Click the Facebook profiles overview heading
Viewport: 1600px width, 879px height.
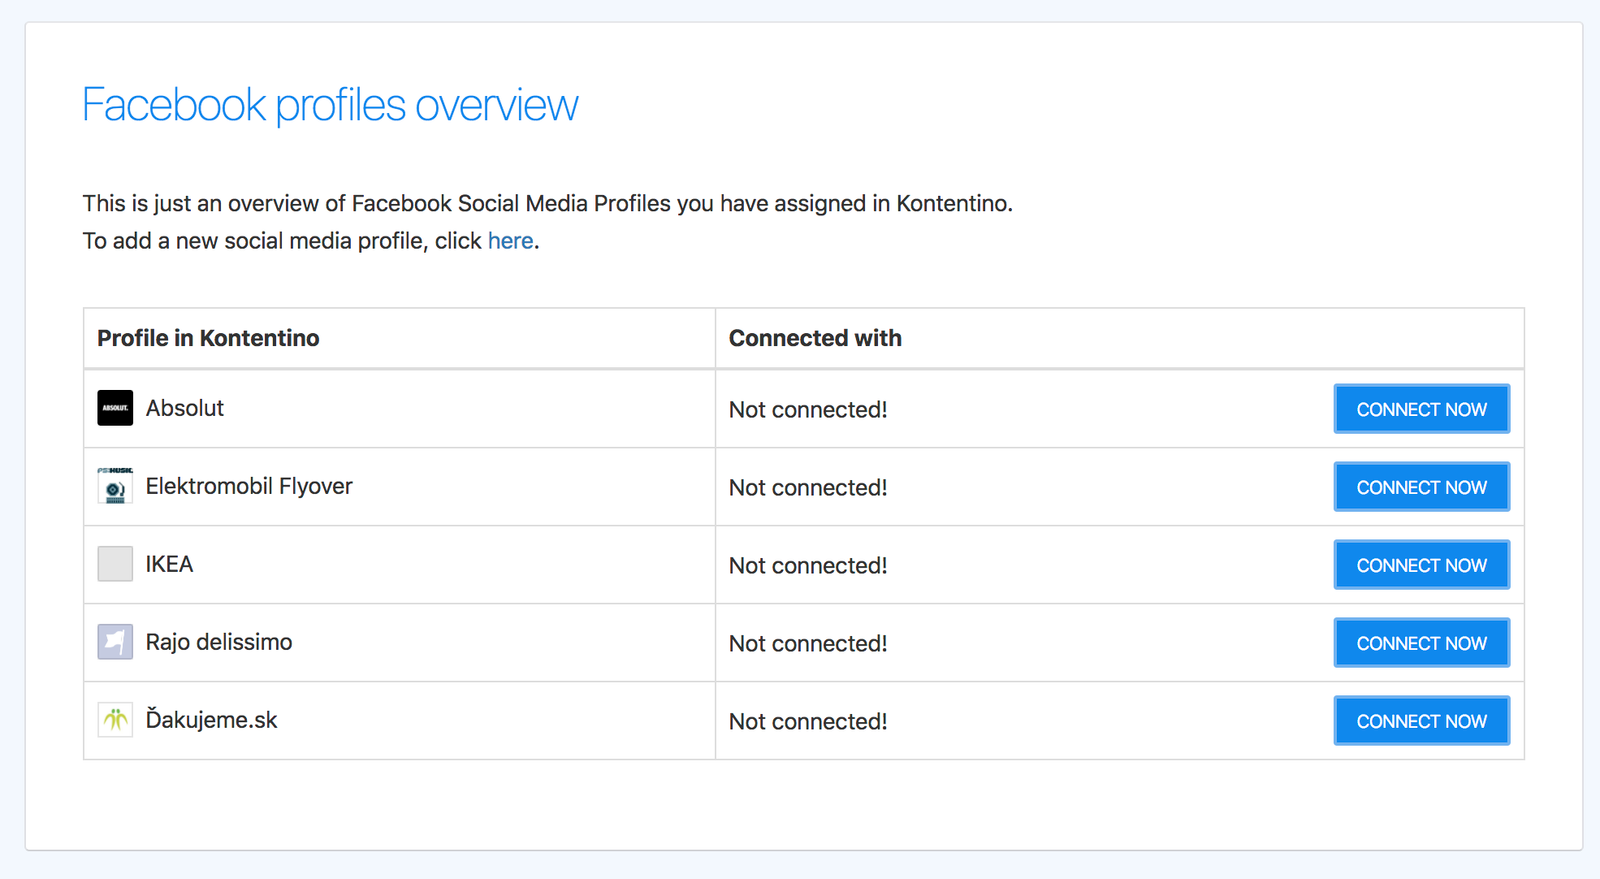click(330, 105)
